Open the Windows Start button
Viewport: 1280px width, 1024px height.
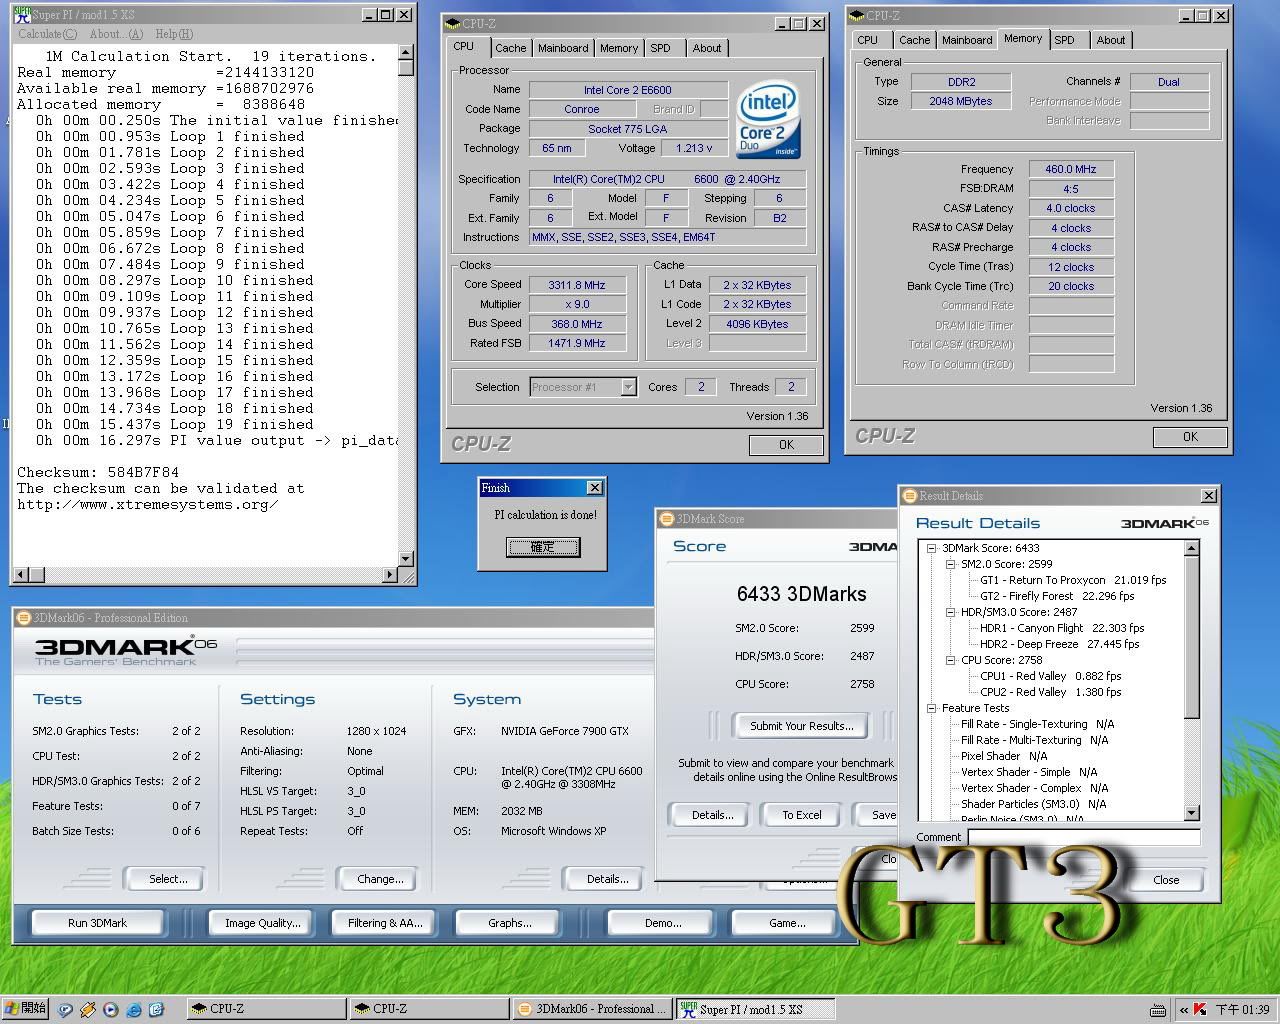pos(25,1009)
